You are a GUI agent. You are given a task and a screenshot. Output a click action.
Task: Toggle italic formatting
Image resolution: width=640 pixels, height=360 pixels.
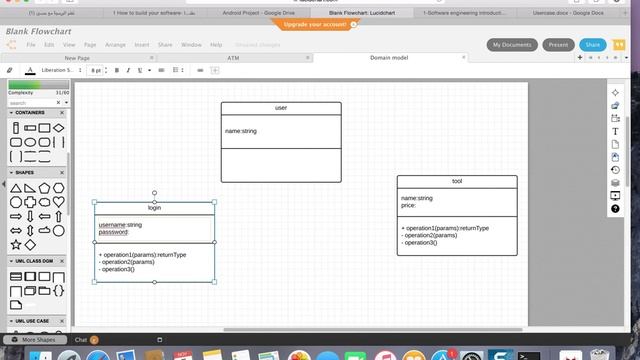click(128, 70)
